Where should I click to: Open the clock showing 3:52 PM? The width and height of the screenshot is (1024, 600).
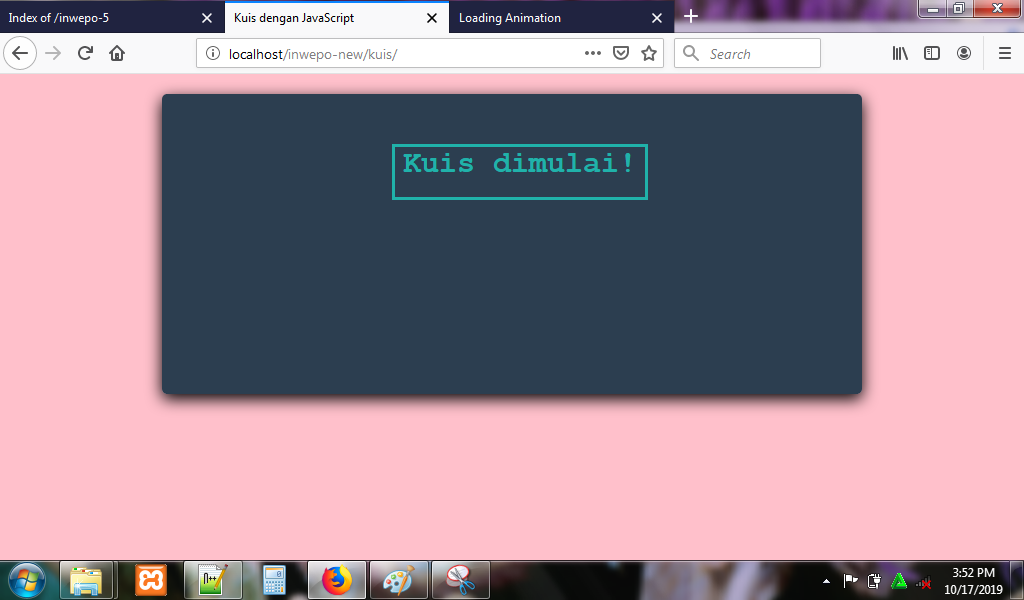point(973,580)
